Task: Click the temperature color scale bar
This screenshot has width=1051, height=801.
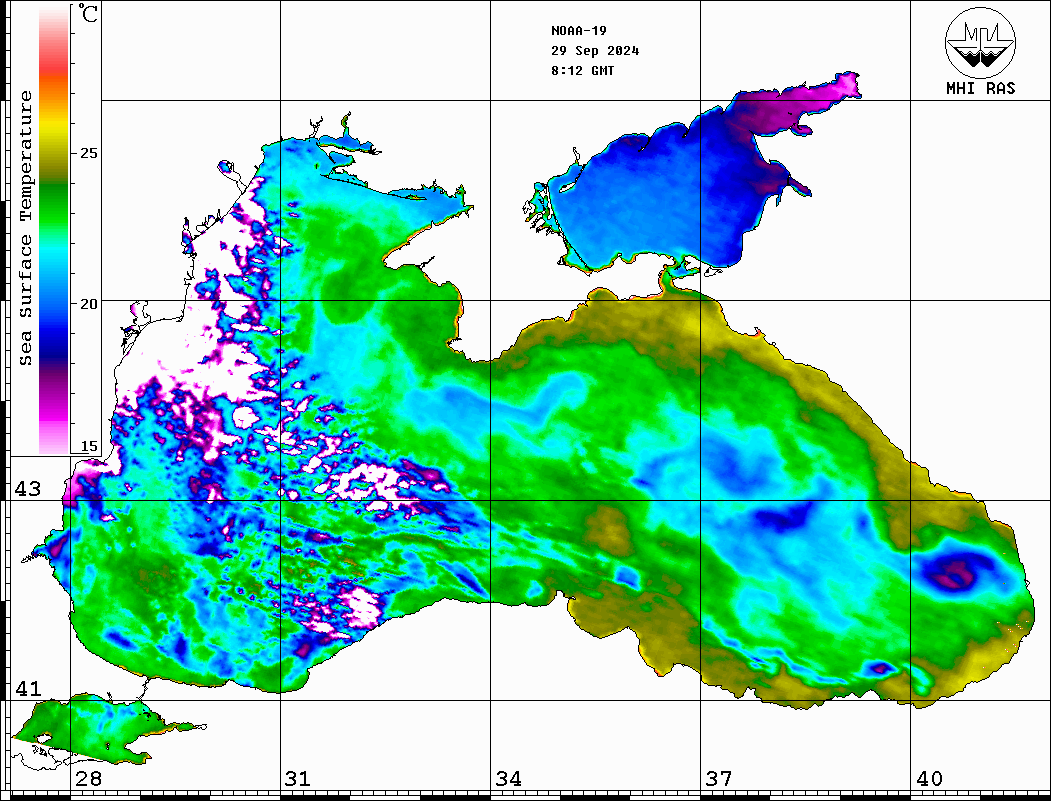Action: tap(54, 230)
